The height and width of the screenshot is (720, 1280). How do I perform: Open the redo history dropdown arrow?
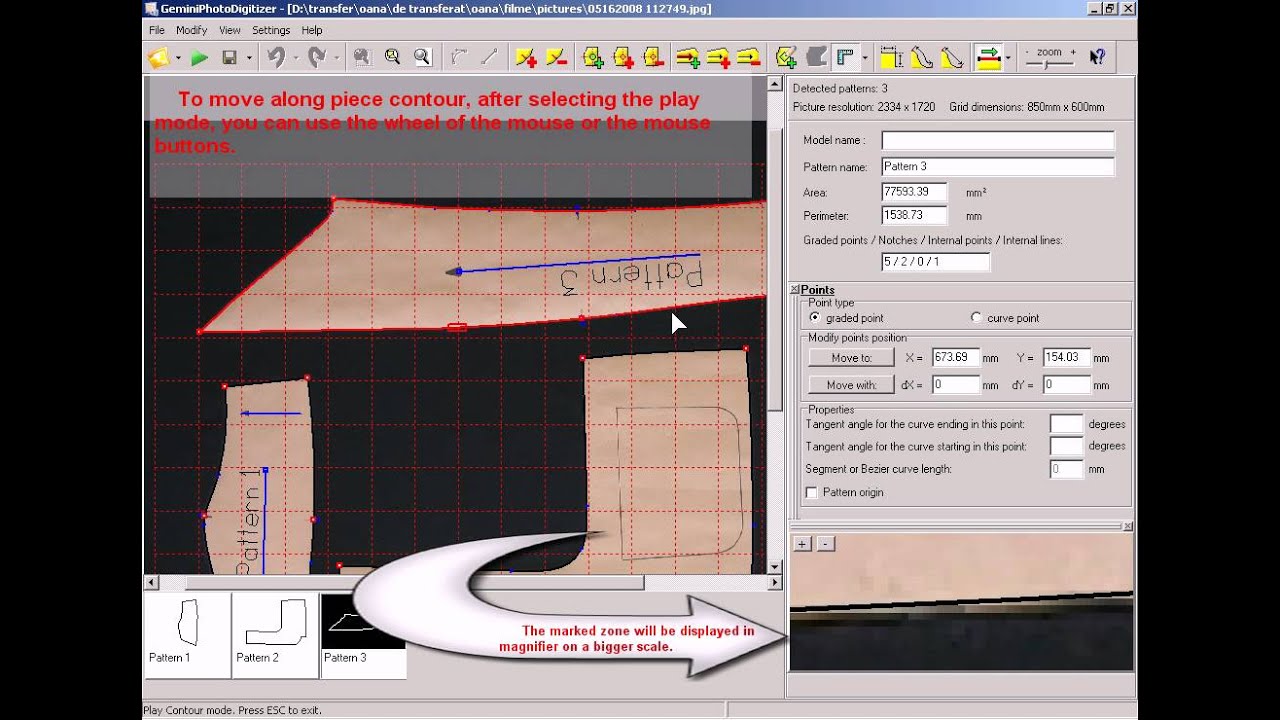(x=336, y=58)
